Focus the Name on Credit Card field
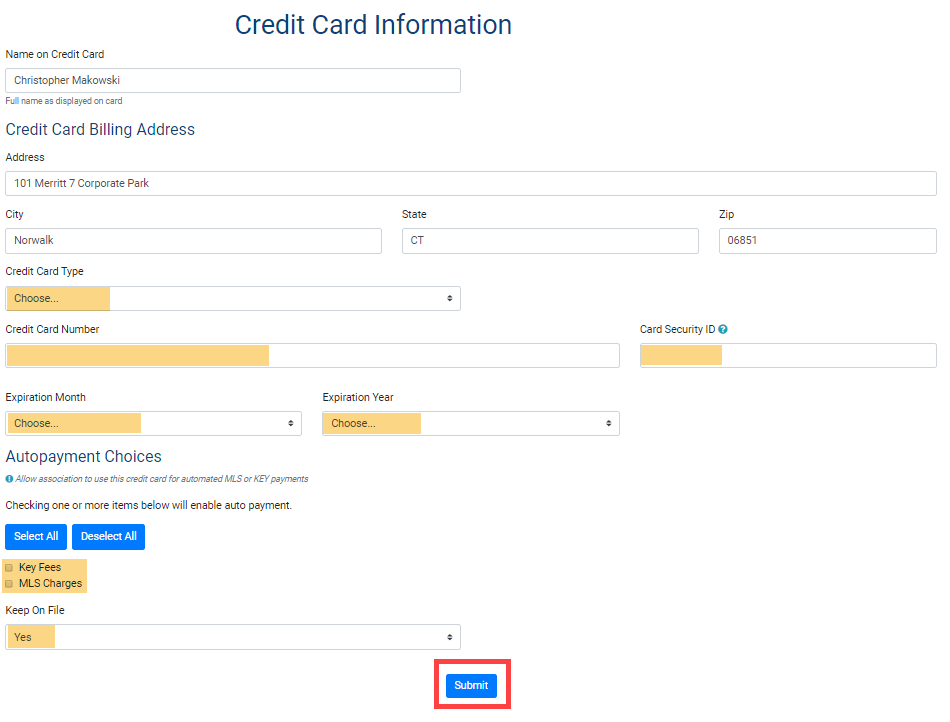Screen dimensions: 950x722 pos(232,81)
